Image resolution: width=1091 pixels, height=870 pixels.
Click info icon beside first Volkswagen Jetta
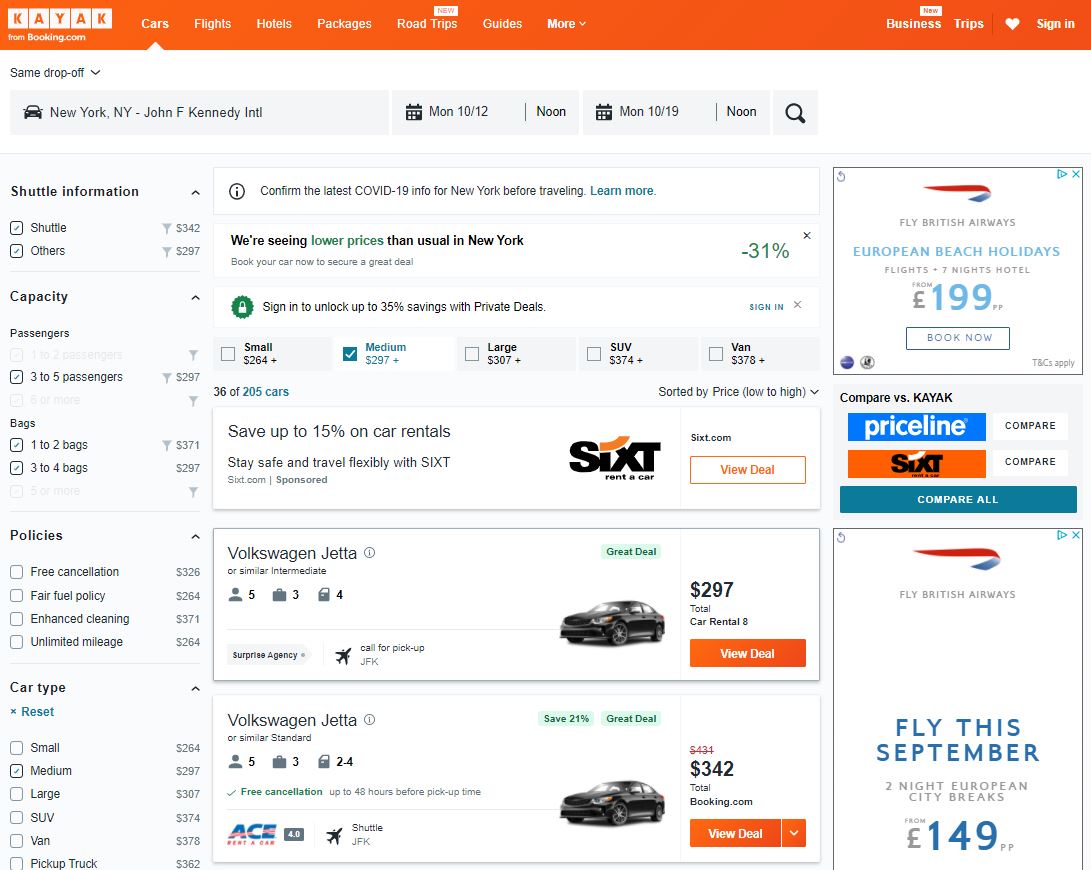coord(369,553)
